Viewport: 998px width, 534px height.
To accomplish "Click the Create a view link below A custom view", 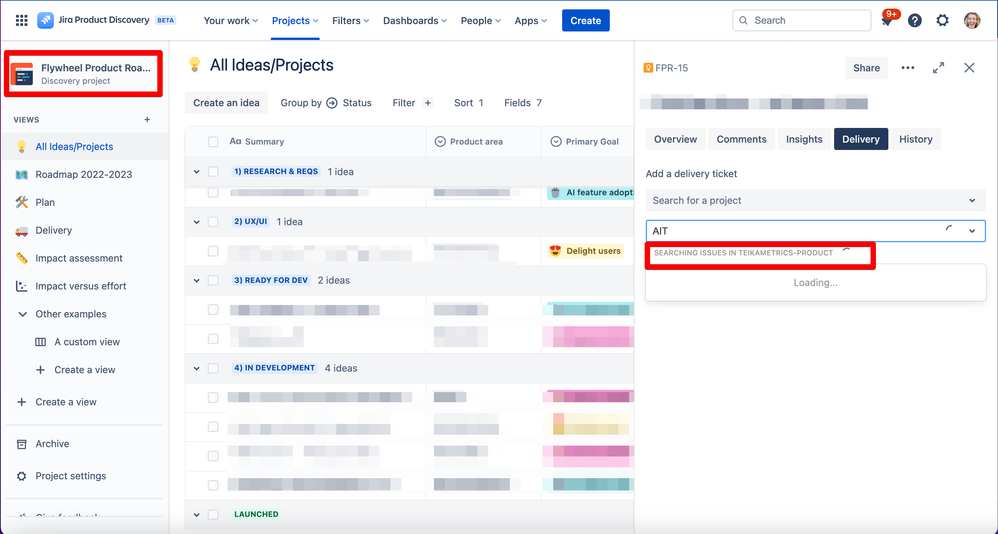I will pyautogui.click(x=85, y=370).
